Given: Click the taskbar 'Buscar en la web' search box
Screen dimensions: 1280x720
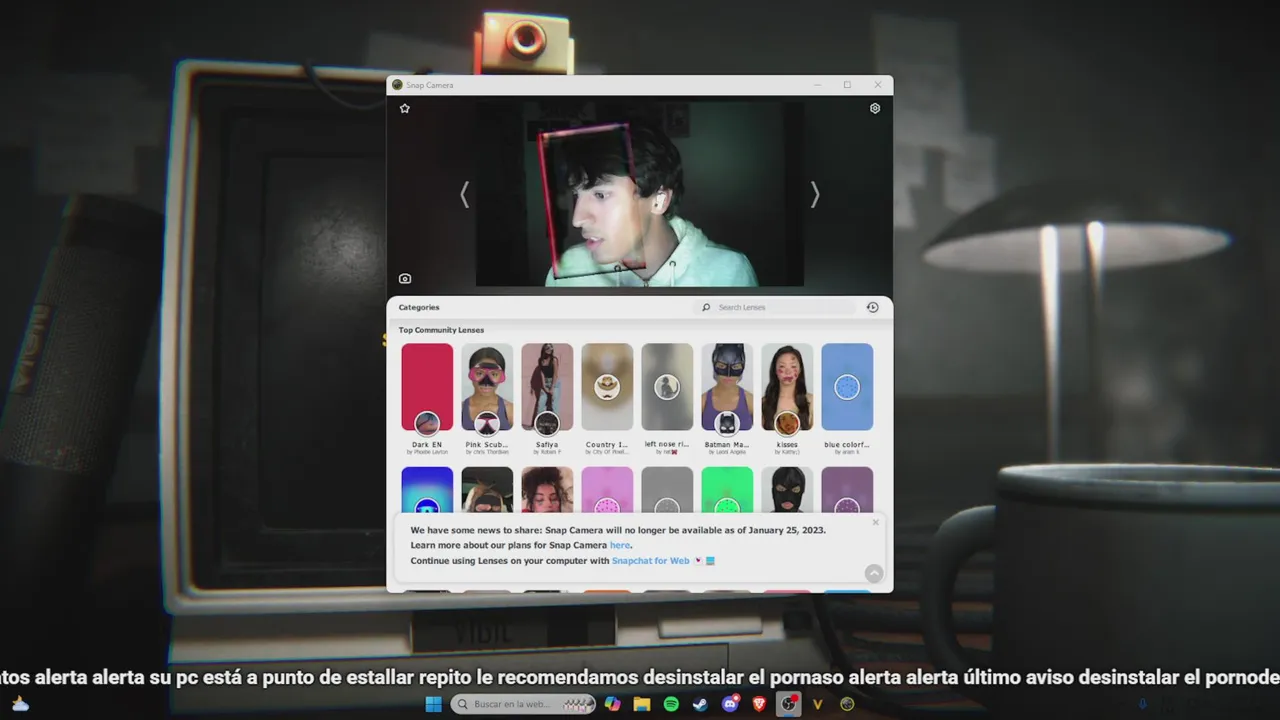Looking at the screenshot, I should [x=524, y=704].
